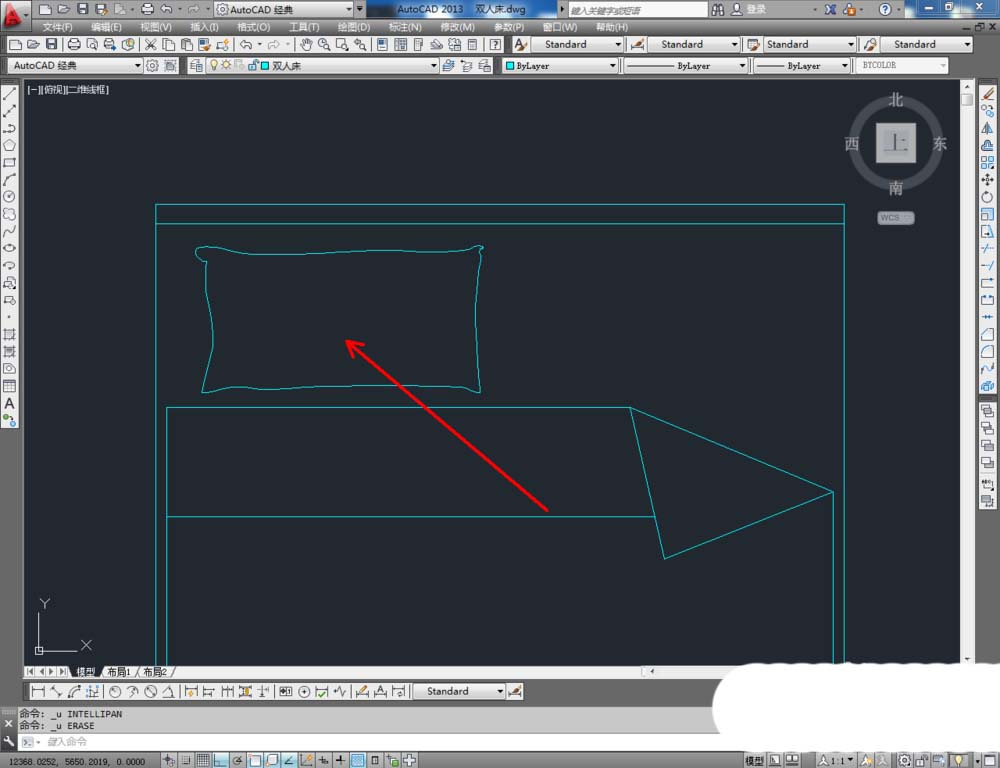Viewport: 1000px width, 768px height.
Task: Toggle Lineweight display in status bar
Action: click(341, 760)
